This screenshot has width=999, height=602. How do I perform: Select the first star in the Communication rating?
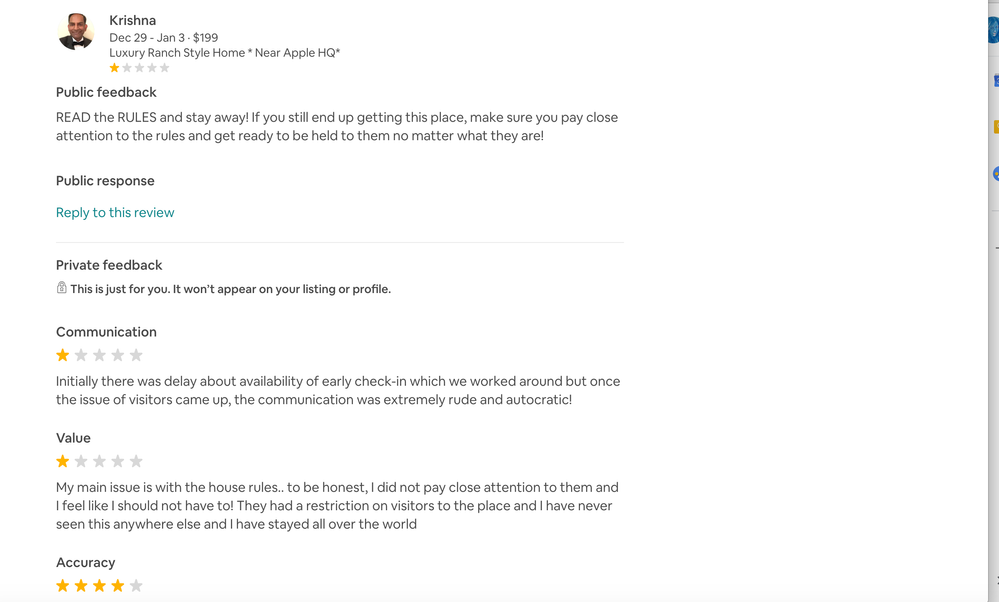(x=62, y=354)
